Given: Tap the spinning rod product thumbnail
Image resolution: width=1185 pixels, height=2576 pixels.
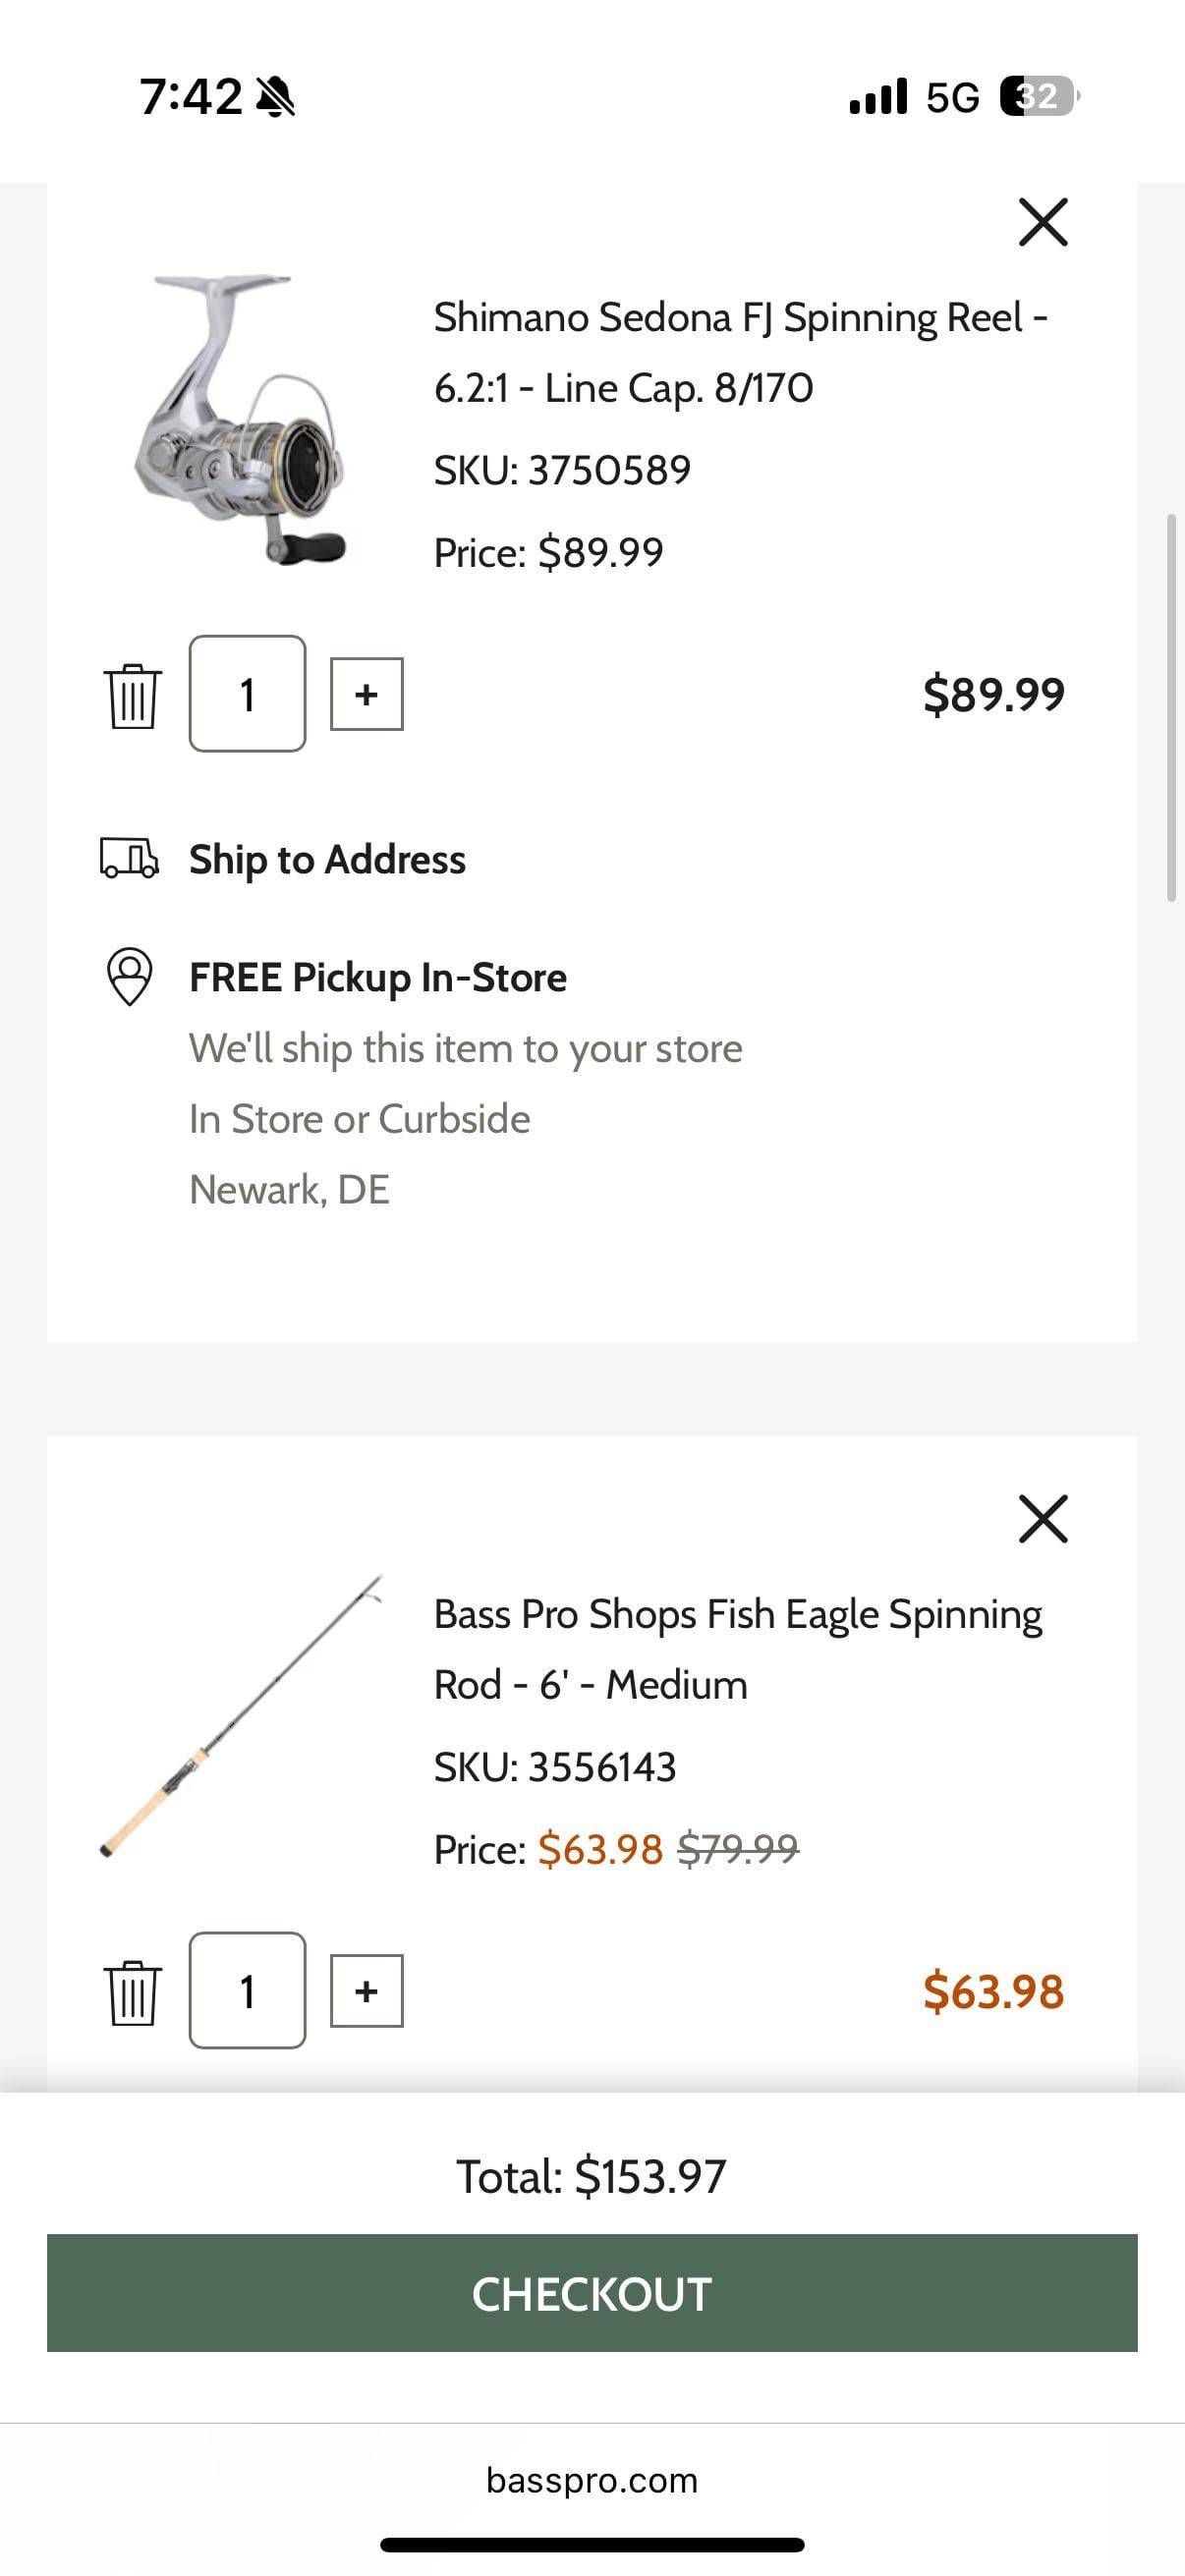Looking at the screenshot, I should (x=241, y=1716).
